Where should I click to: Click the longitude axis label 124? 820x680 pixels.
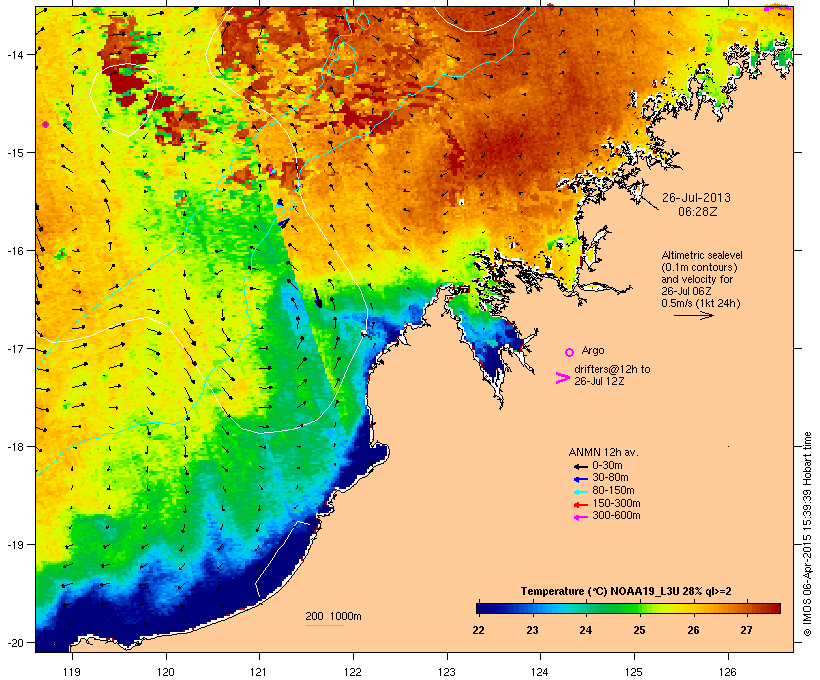click(540, 672)
